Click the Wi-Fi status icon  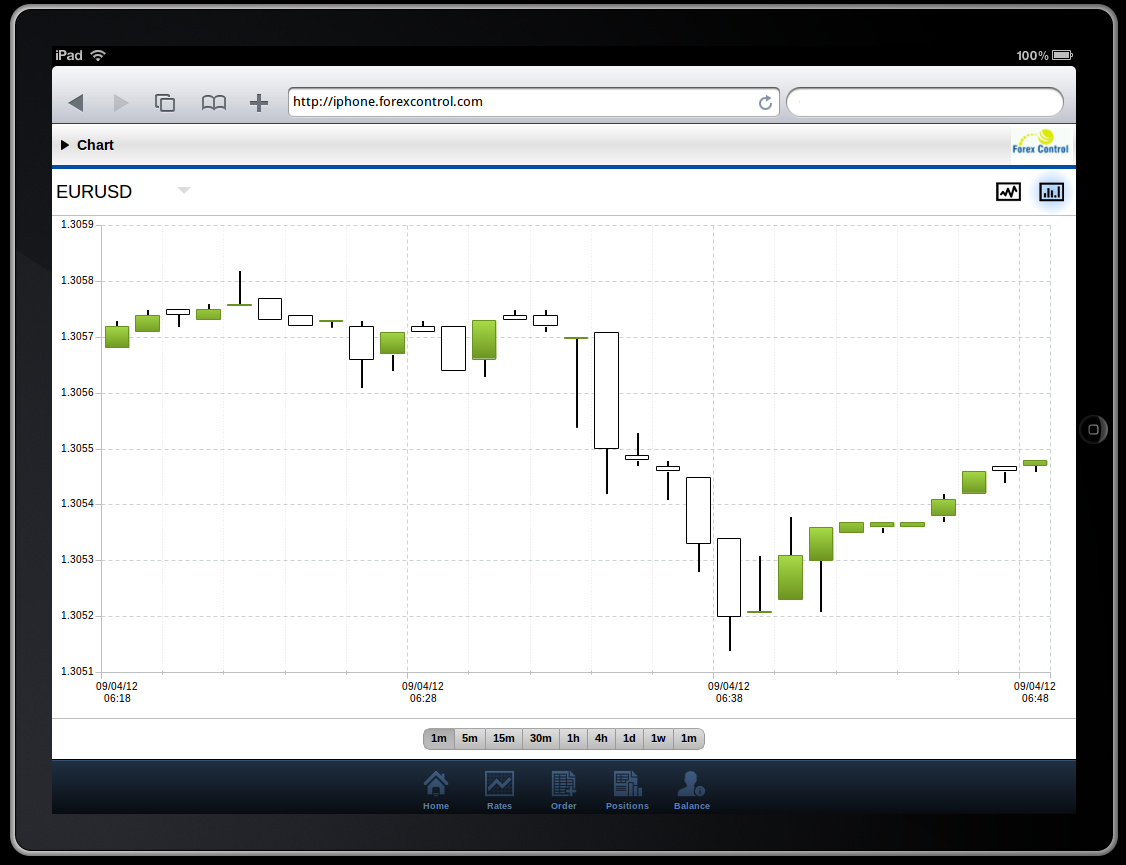pos(98,55)
